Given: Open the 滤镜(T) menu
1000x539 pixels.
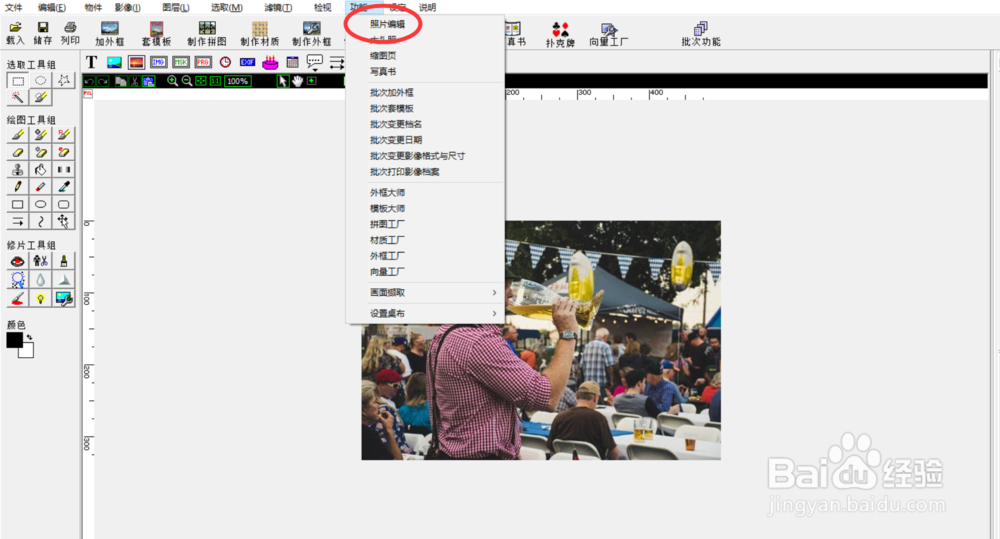Looking at the screenshot, I should [x=278, y=7].
